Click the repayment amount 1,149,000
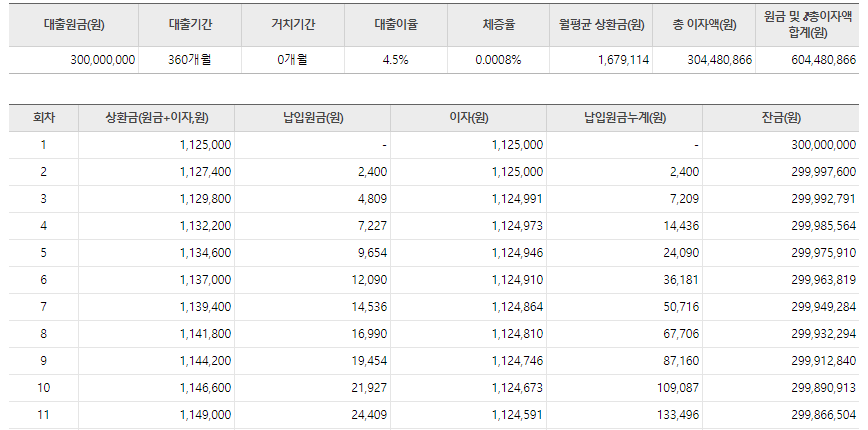The width and height of the screenshot is (868, 430). [205, 415]
